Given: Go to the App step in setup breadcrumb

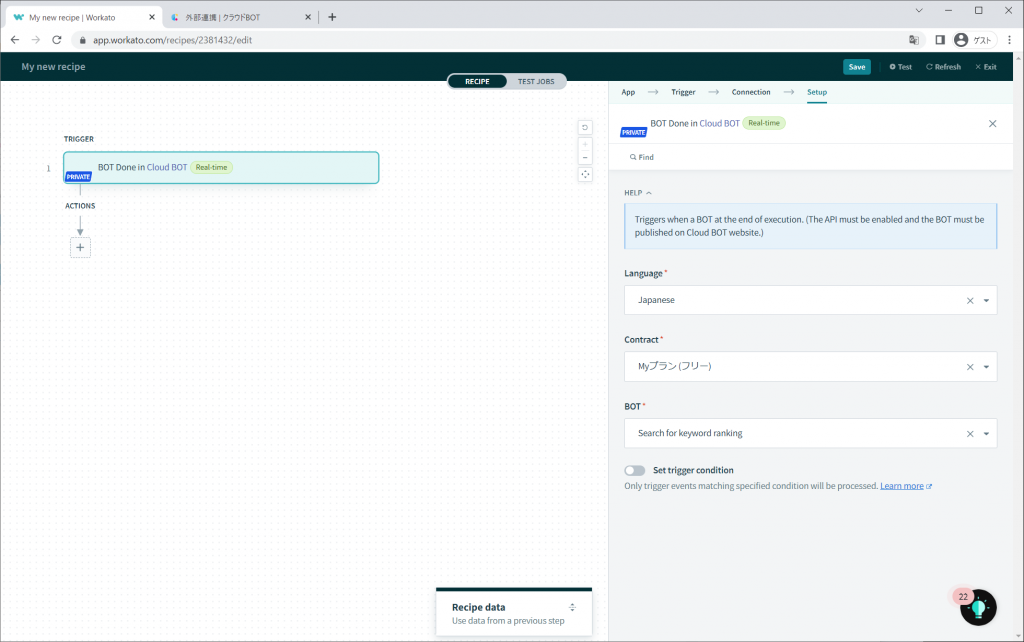Looking at the screenshot, I should click(x=628, y=92).
